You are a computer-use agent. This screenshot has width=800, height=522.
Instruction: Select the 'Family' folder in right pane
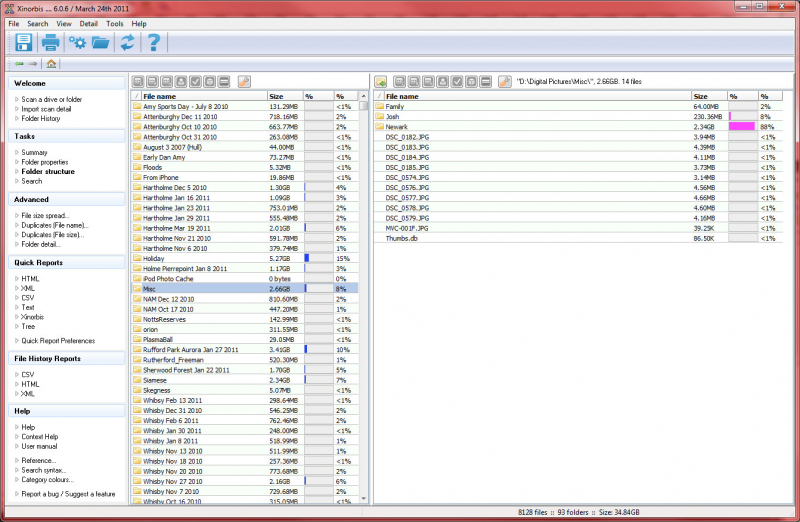pyautogui.click(x=579, y=107)
